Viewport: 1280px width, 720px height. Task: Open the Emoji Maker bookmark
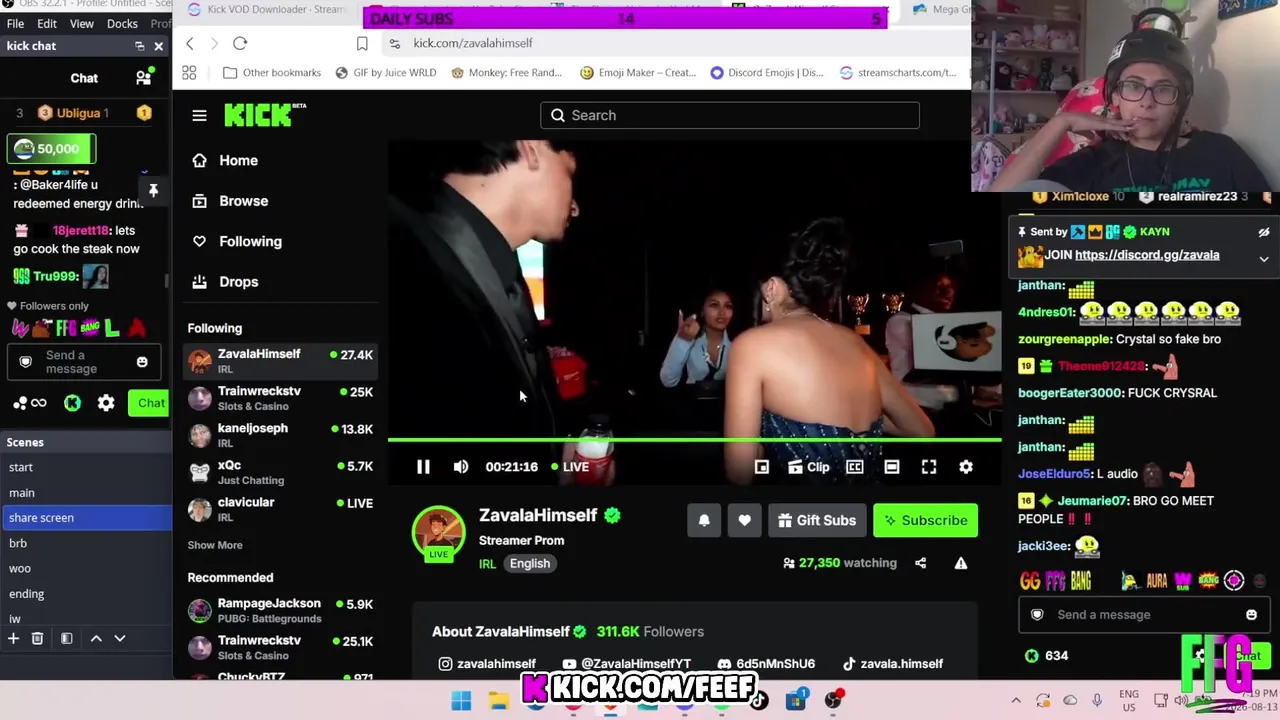tap(637, 72)
